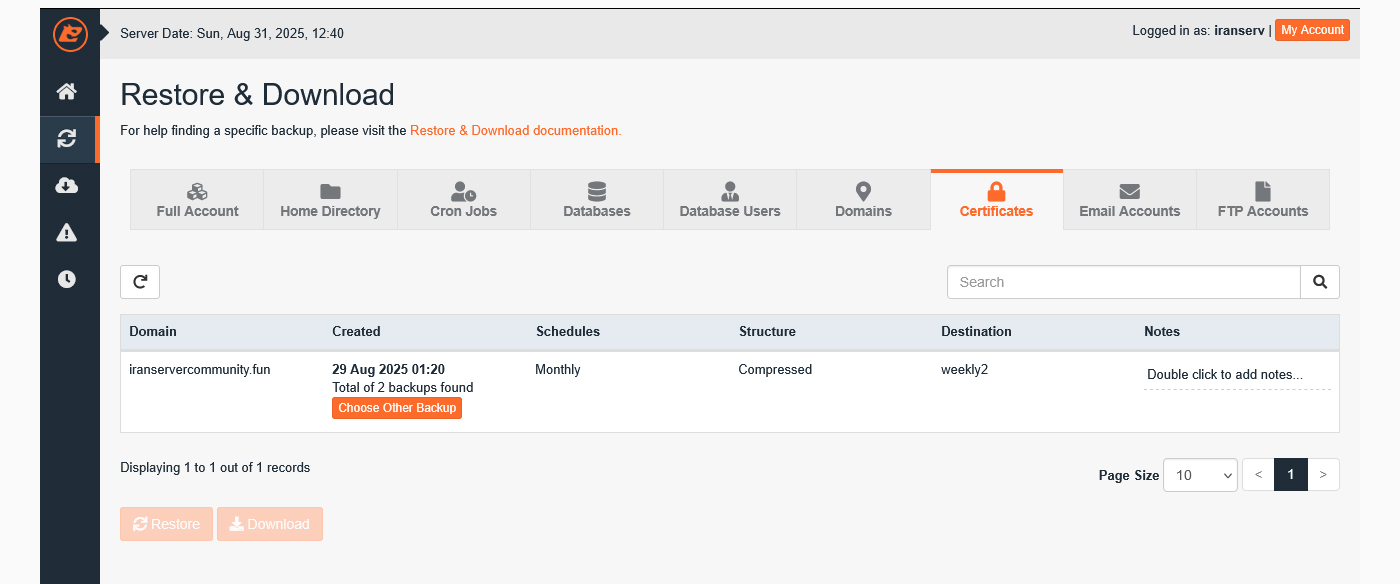This screenshot has height=584, width=1400.
Task: Open the Email Accounts tab
Action: point(1129,200)
